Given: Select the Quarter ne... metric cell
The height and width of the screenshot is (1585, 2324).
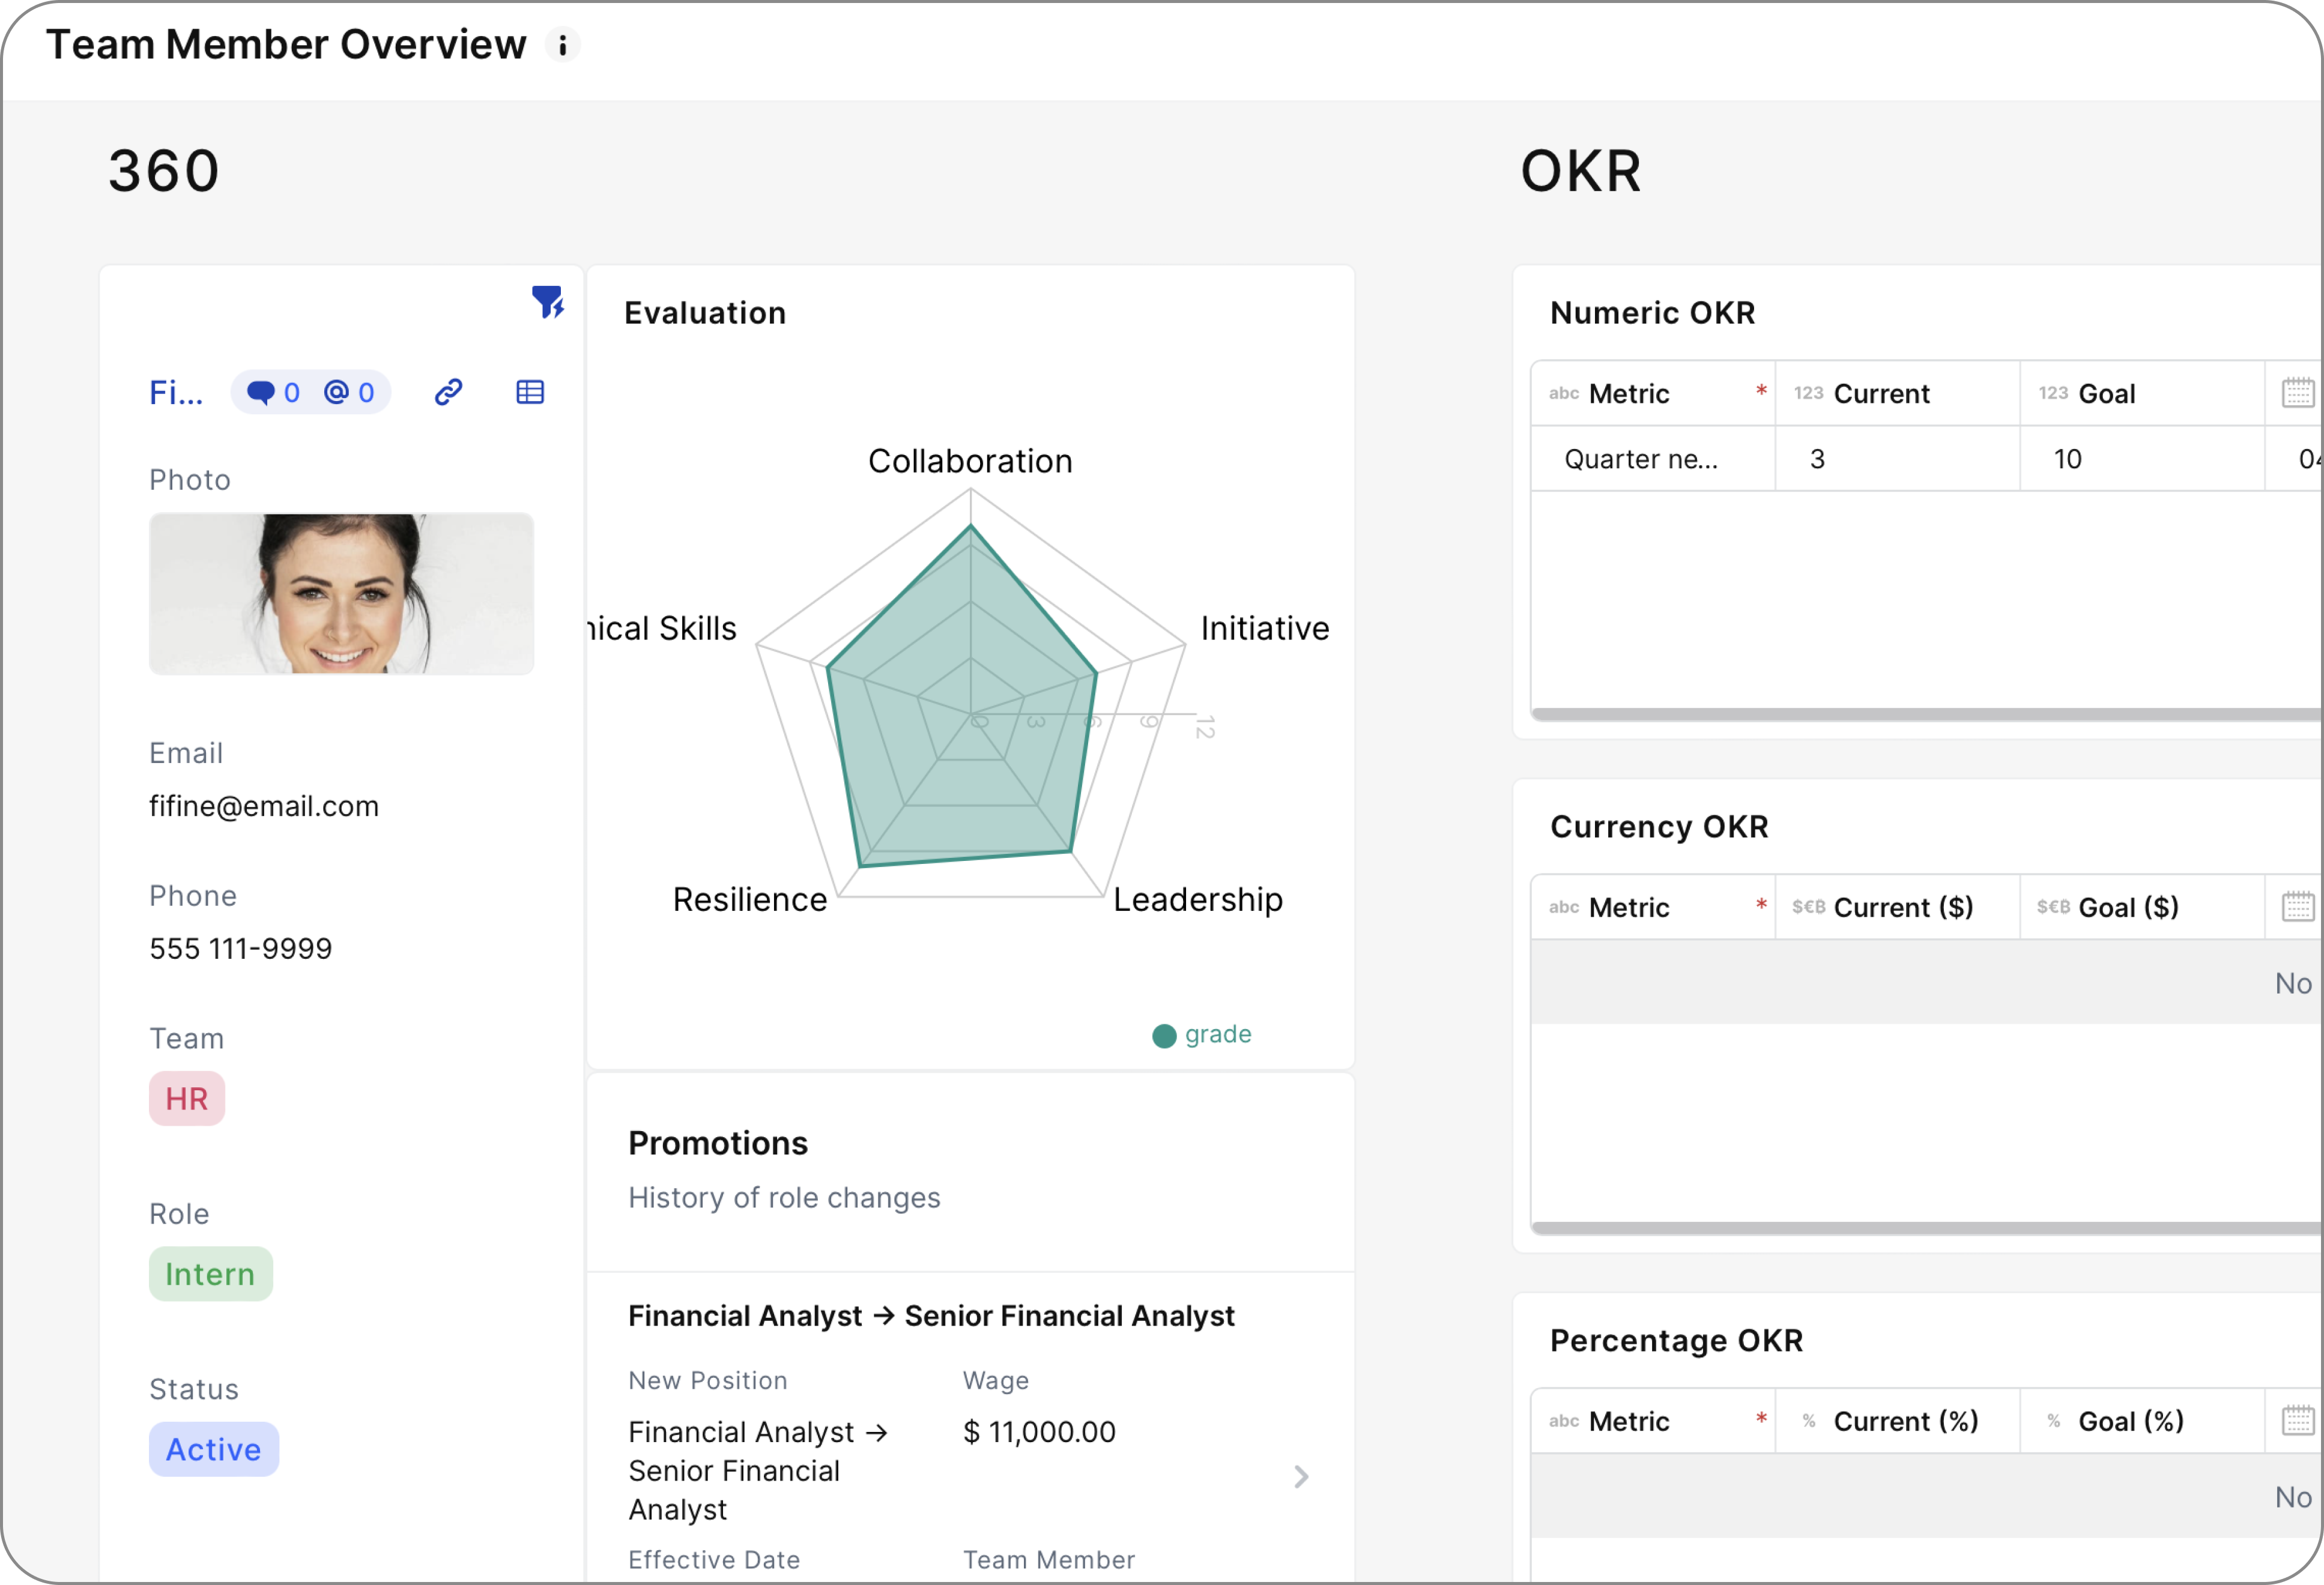Looking at the screenshot, I should (1641, 459).
